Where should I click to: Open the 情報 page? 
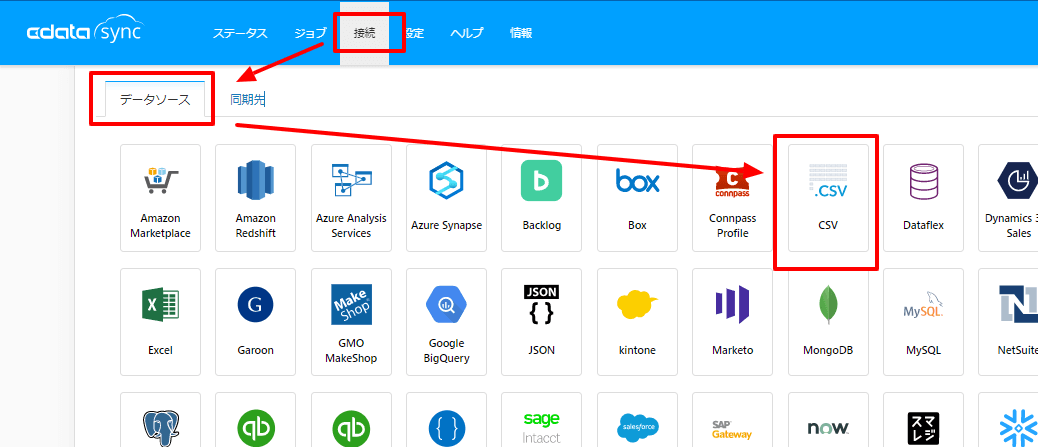click(x=521, y=33)
